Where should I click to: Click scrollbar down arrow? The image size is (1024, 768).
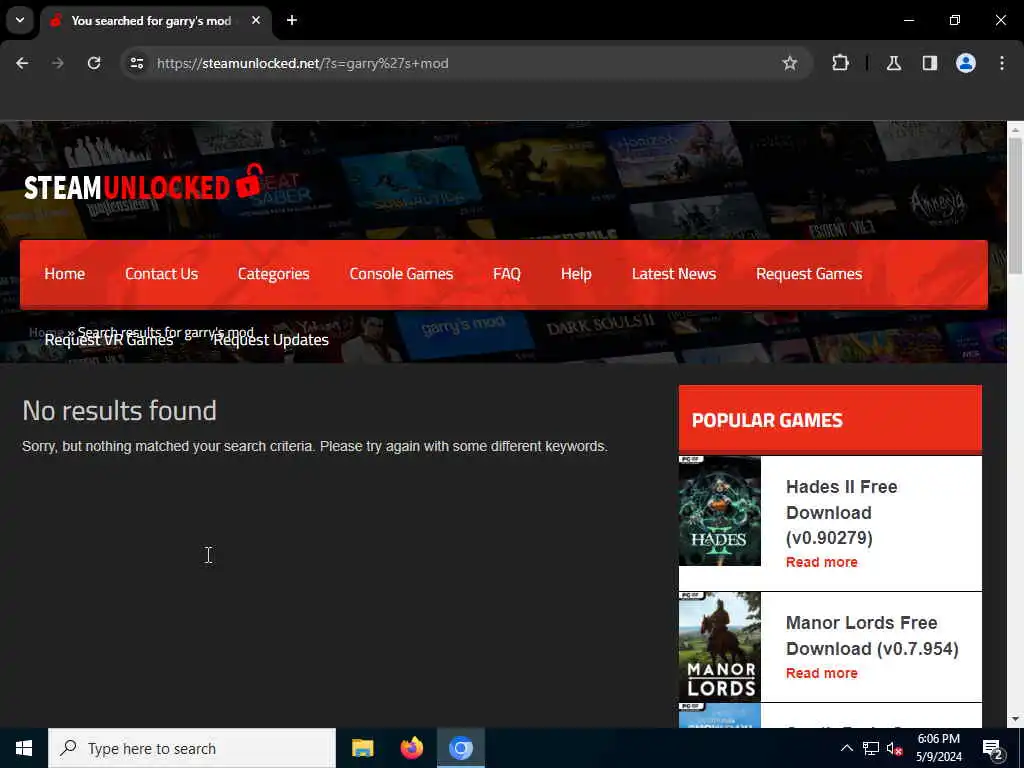pos(1015,719)
